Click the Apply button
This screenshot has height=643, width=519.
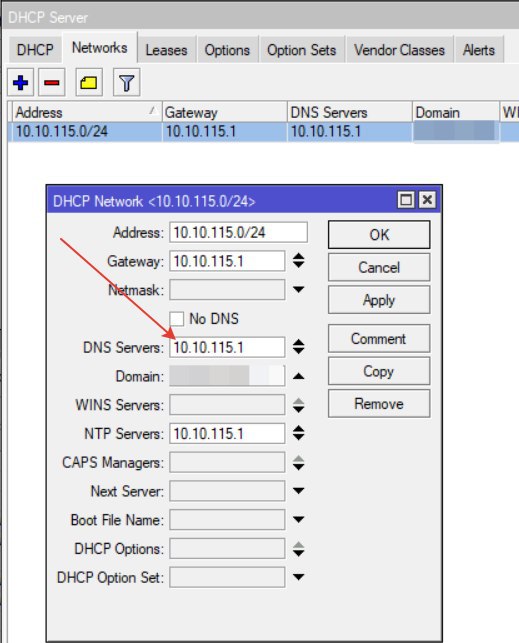[379, 300]
